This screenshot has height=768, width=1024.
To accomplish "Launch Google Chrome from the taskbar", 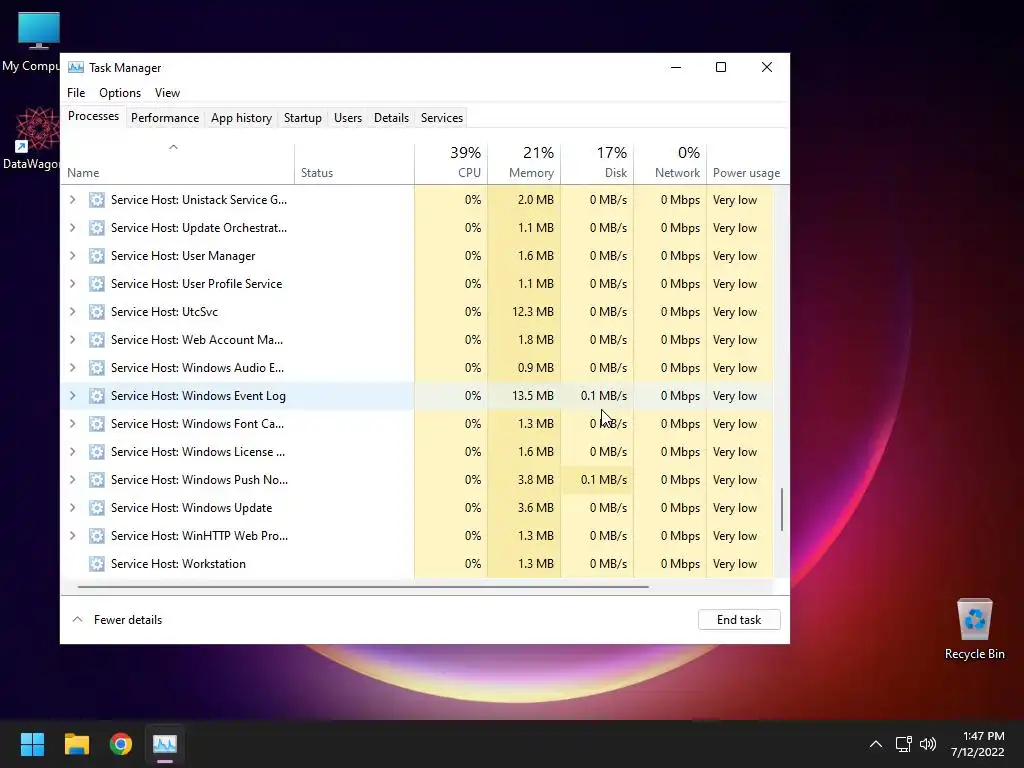I will [121, 744].
